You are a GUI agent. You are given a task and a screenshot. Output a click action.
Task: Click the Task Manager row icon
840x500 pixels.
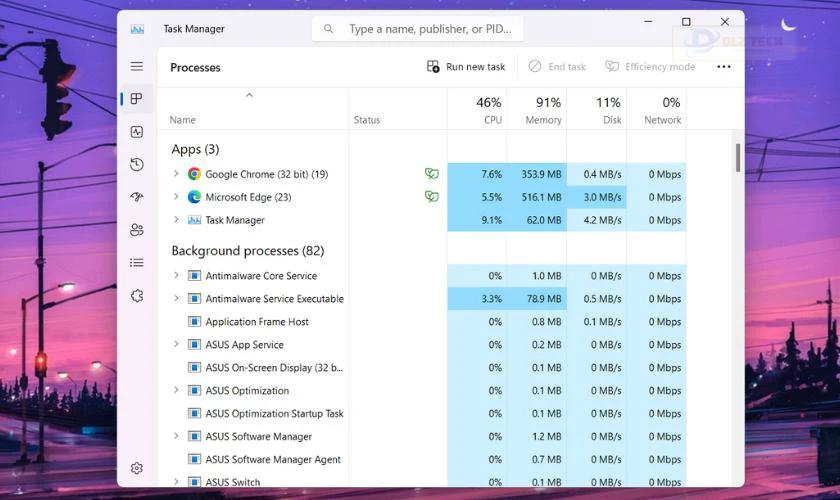(194, 220)
